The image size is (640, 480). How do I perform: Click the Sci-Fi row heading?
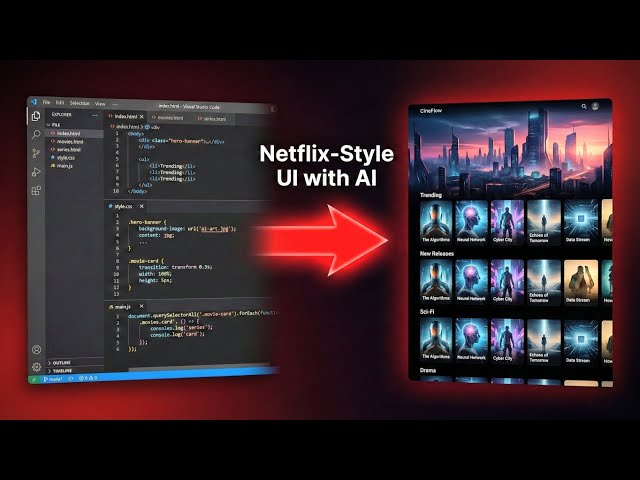click(427, 311)
